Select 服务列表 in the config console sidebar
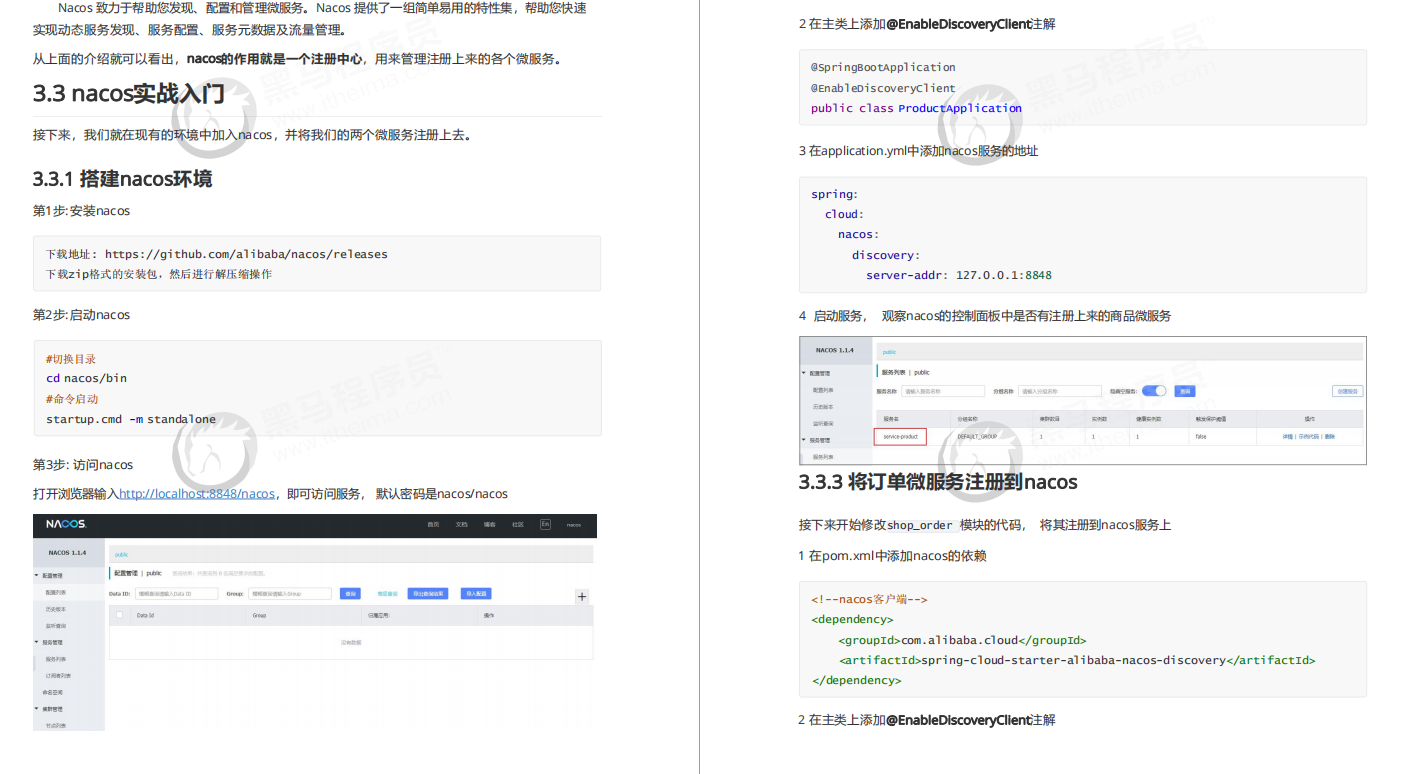1406x774 pixels. coord(56,659)
